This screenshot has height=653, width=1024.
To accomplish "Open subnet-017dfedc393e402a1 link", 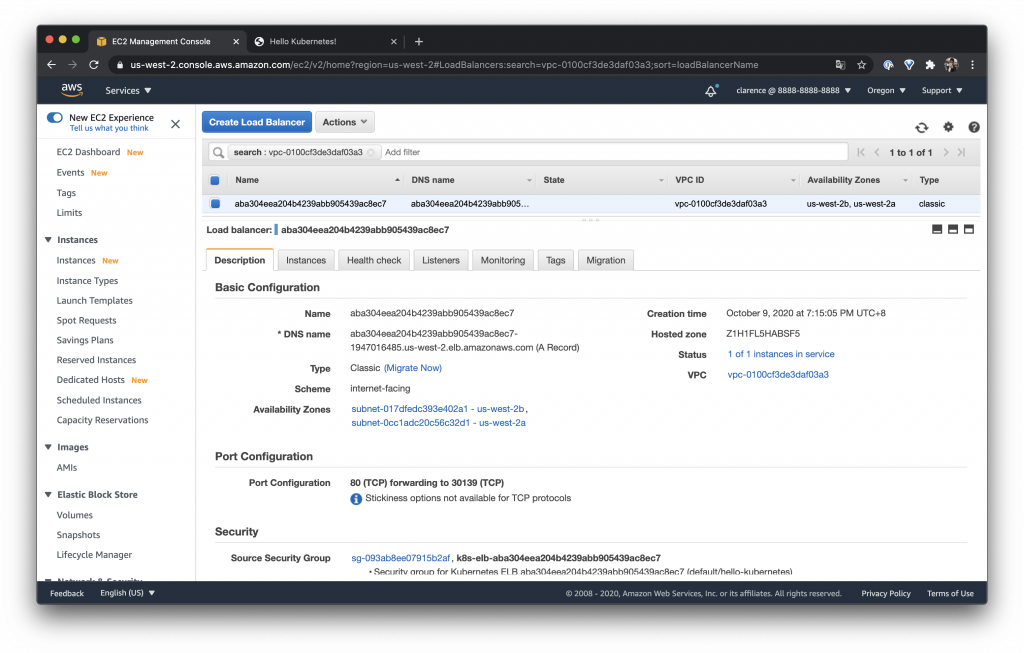I will pos(438,409).
